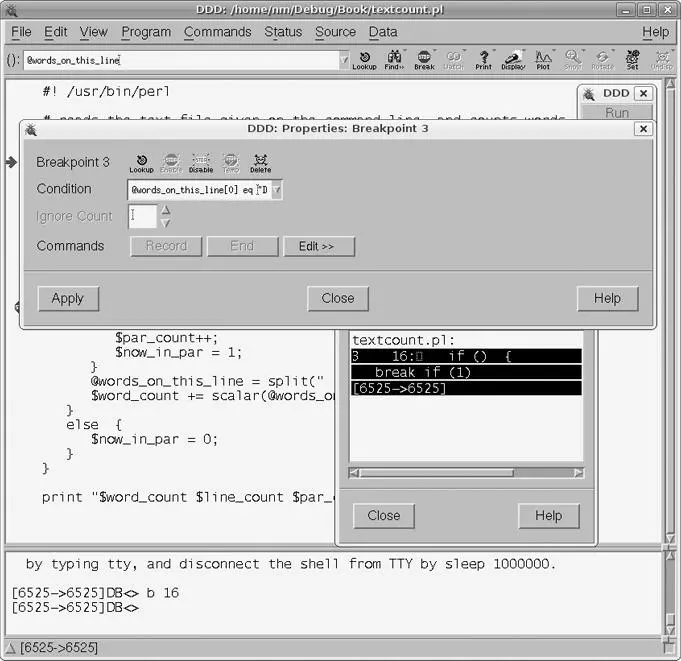The width and height of the screenshot is (681, 661).
Task: Click the Print toolbar icon
Action: click(x=483, y=60)
